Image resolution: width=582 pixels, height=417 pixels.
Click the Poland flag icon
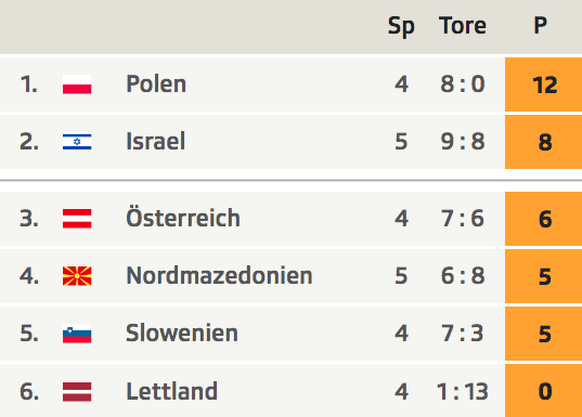point(77,84)
